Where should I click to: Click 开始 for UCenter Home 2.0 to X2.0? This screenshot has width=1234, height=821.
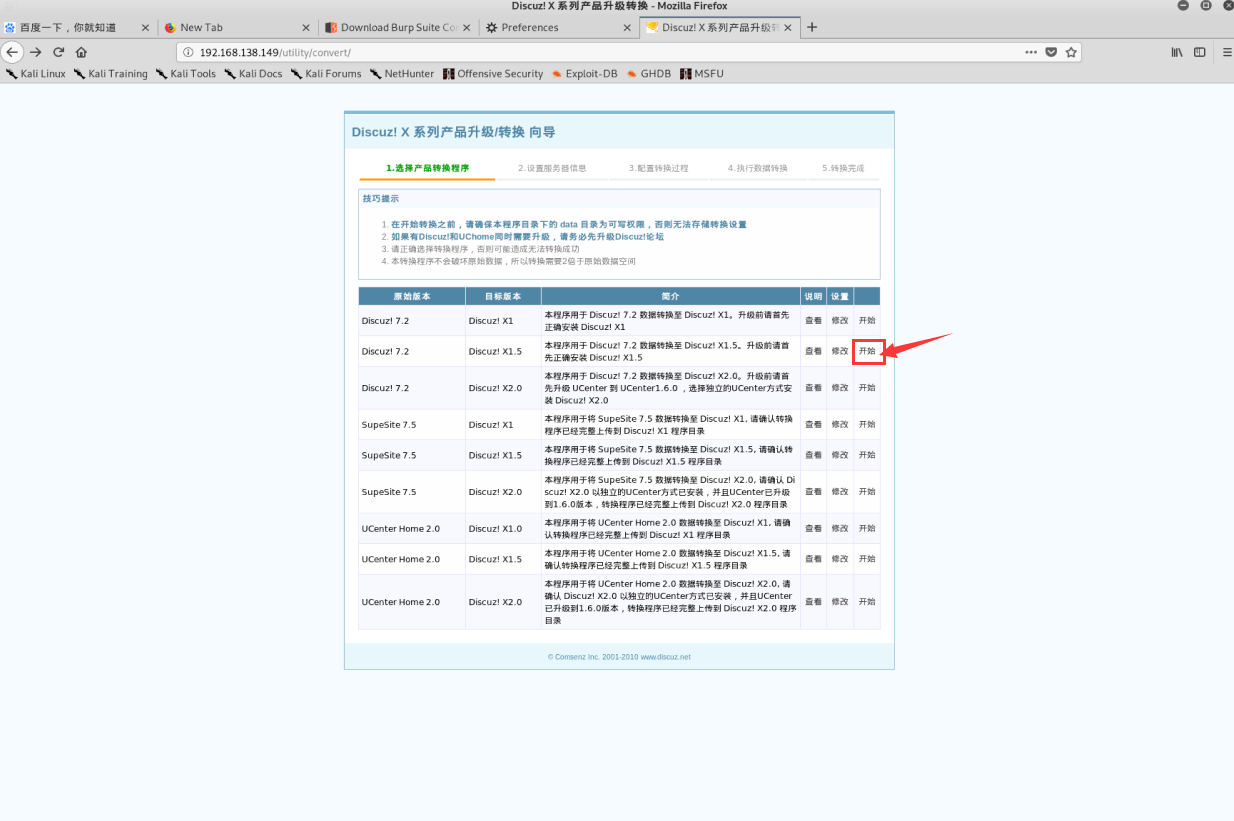coord(867,602)
